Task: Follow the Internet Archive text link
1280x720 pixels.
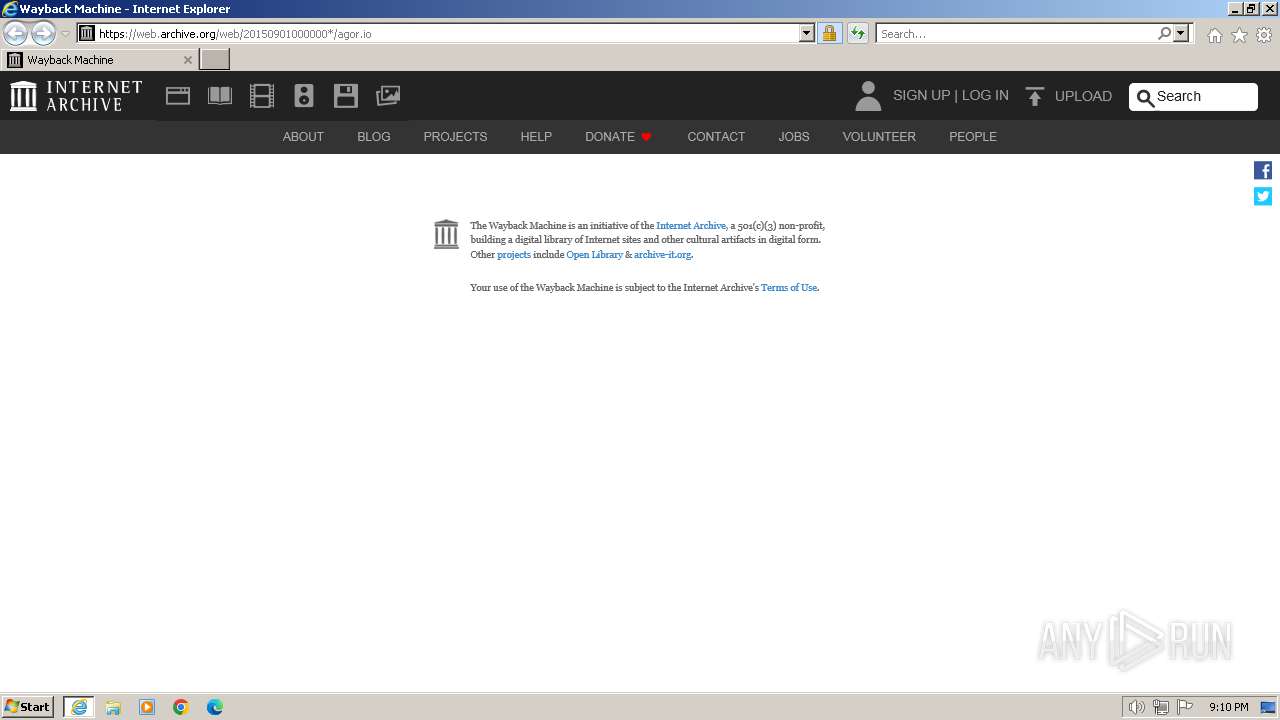Action: (x=691, y=226)
